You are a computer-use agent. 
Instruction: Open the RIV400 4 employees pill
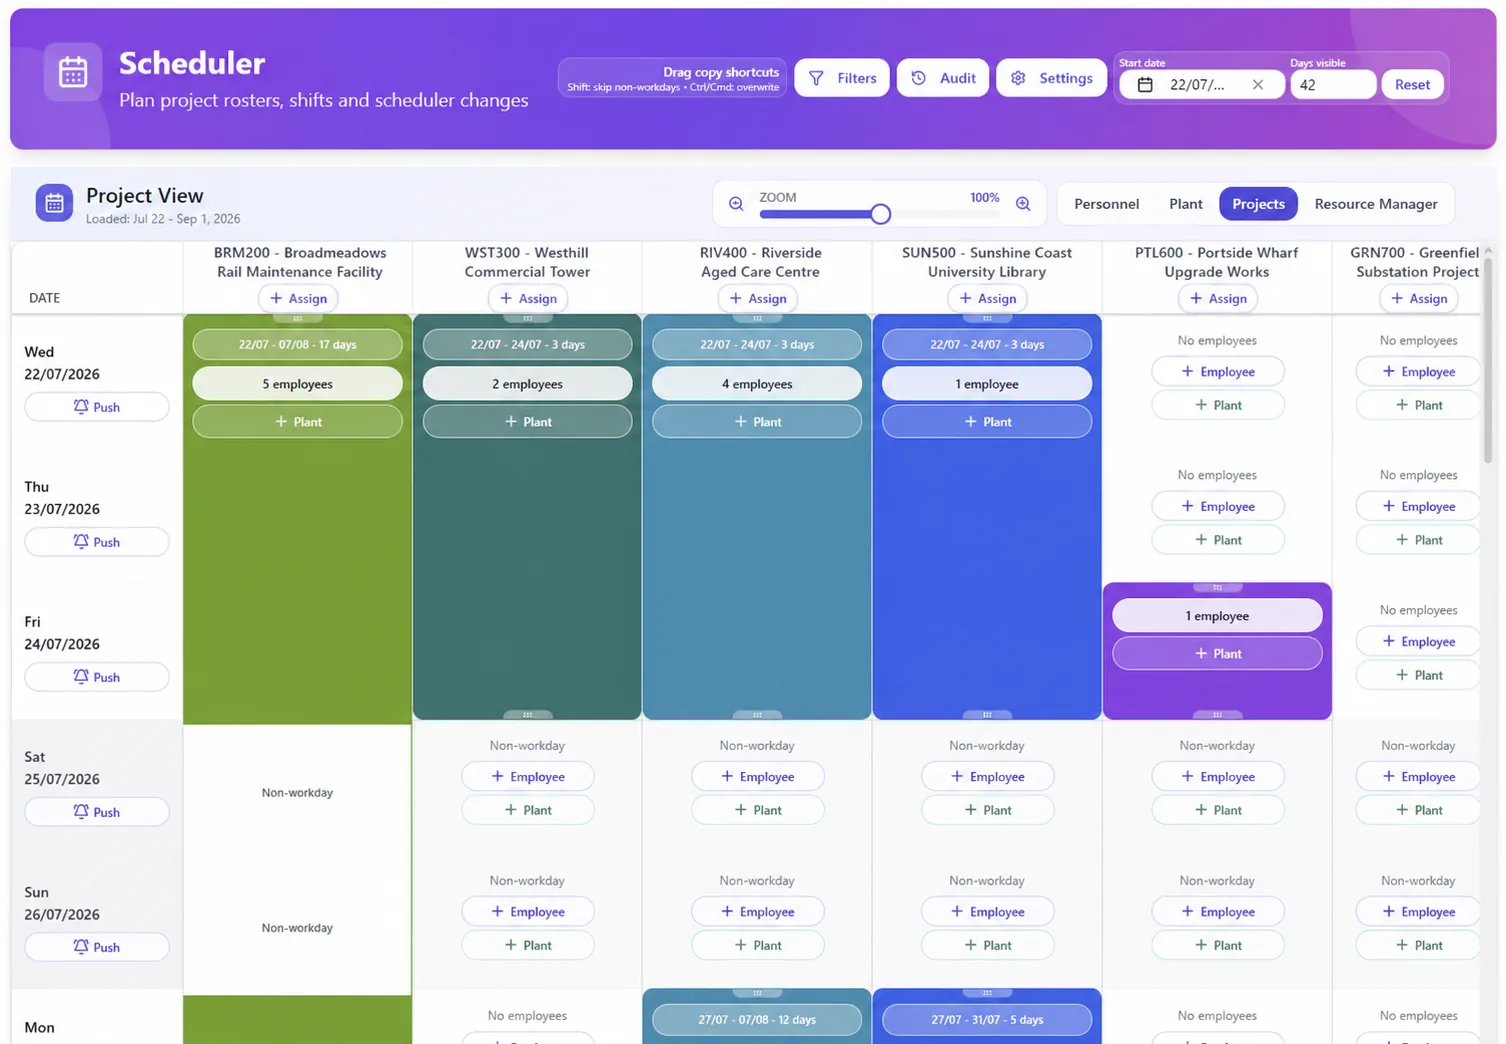click(757, 384)
